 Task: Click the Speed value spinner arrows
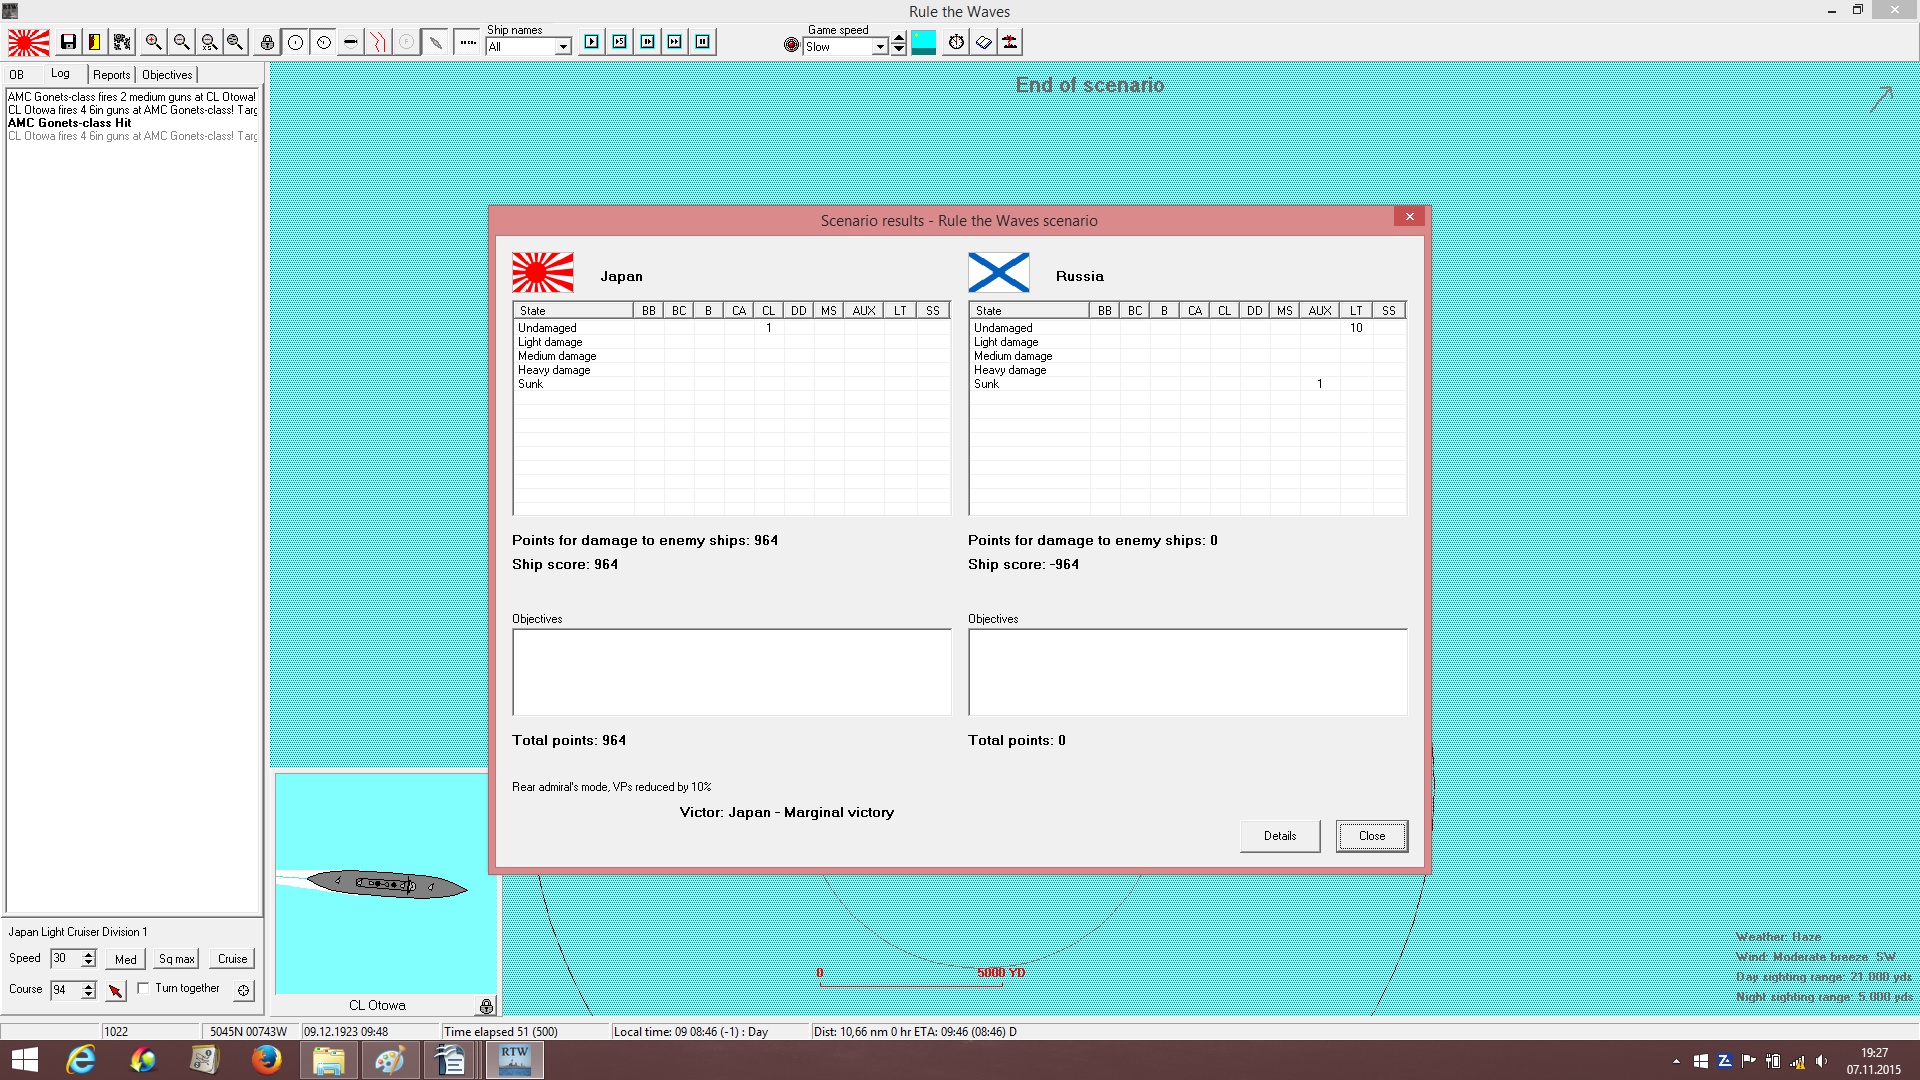(x=88, y=958)
